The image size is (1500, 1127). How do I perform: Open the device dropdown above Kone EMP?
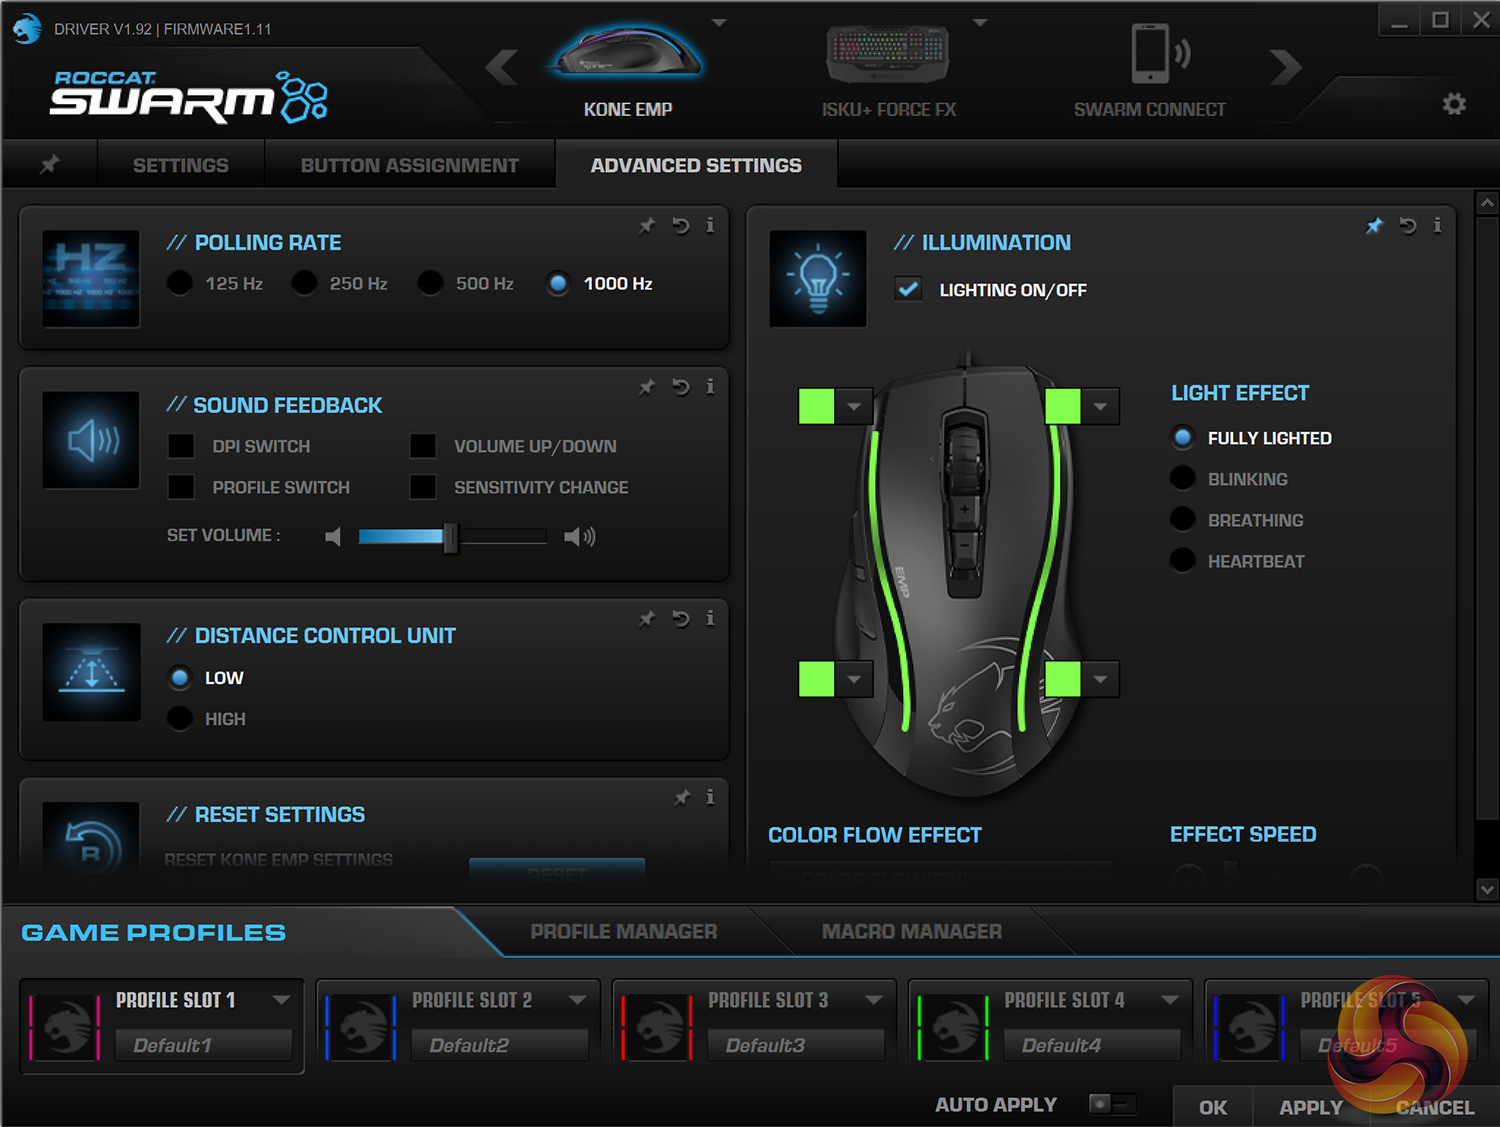click(719, 22)
